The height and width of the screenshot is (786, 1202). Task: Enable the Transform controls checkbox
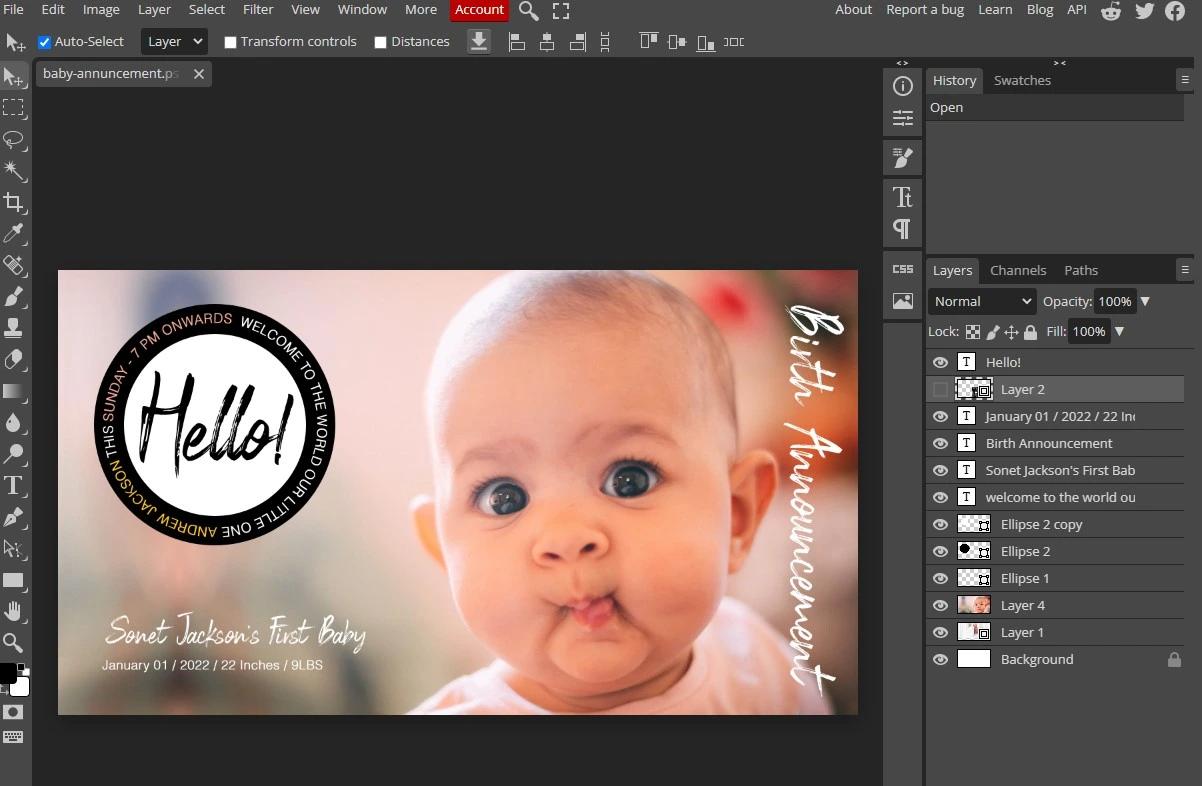click(x=230, y=42)
